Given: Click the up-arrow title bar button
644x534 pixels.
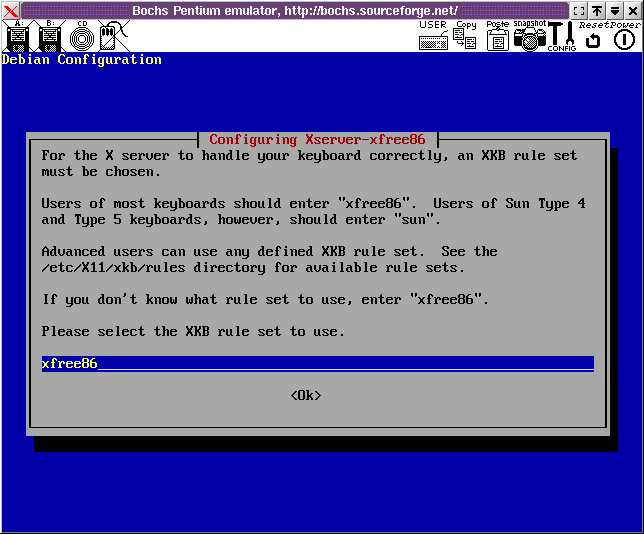Looking at the screenshot, I should coord(597,10).
